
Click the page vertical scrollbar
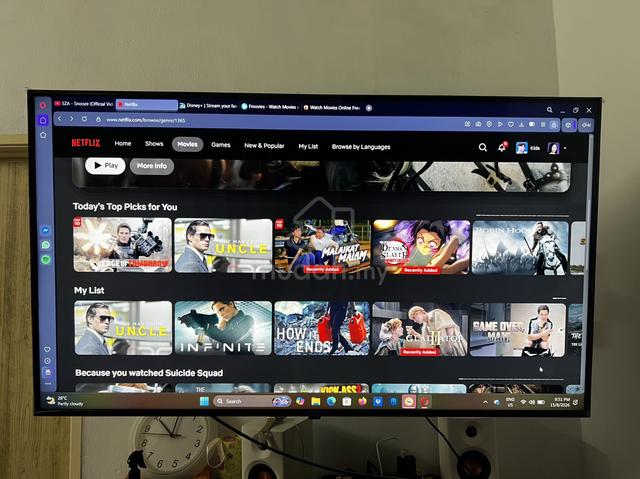[x=588, y=261]
